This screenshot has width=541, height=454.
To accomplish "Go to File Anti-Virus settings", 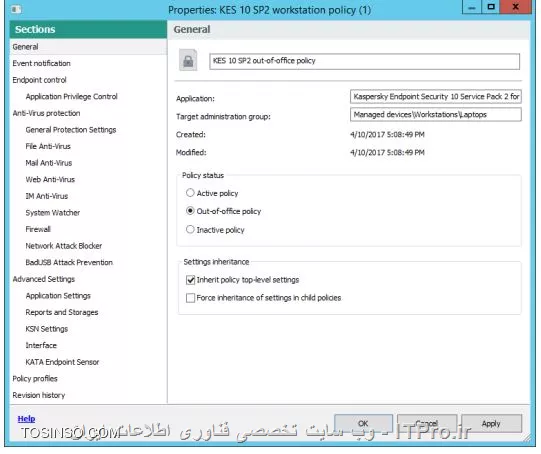I will pyautogui.click(x=48, y=146).
